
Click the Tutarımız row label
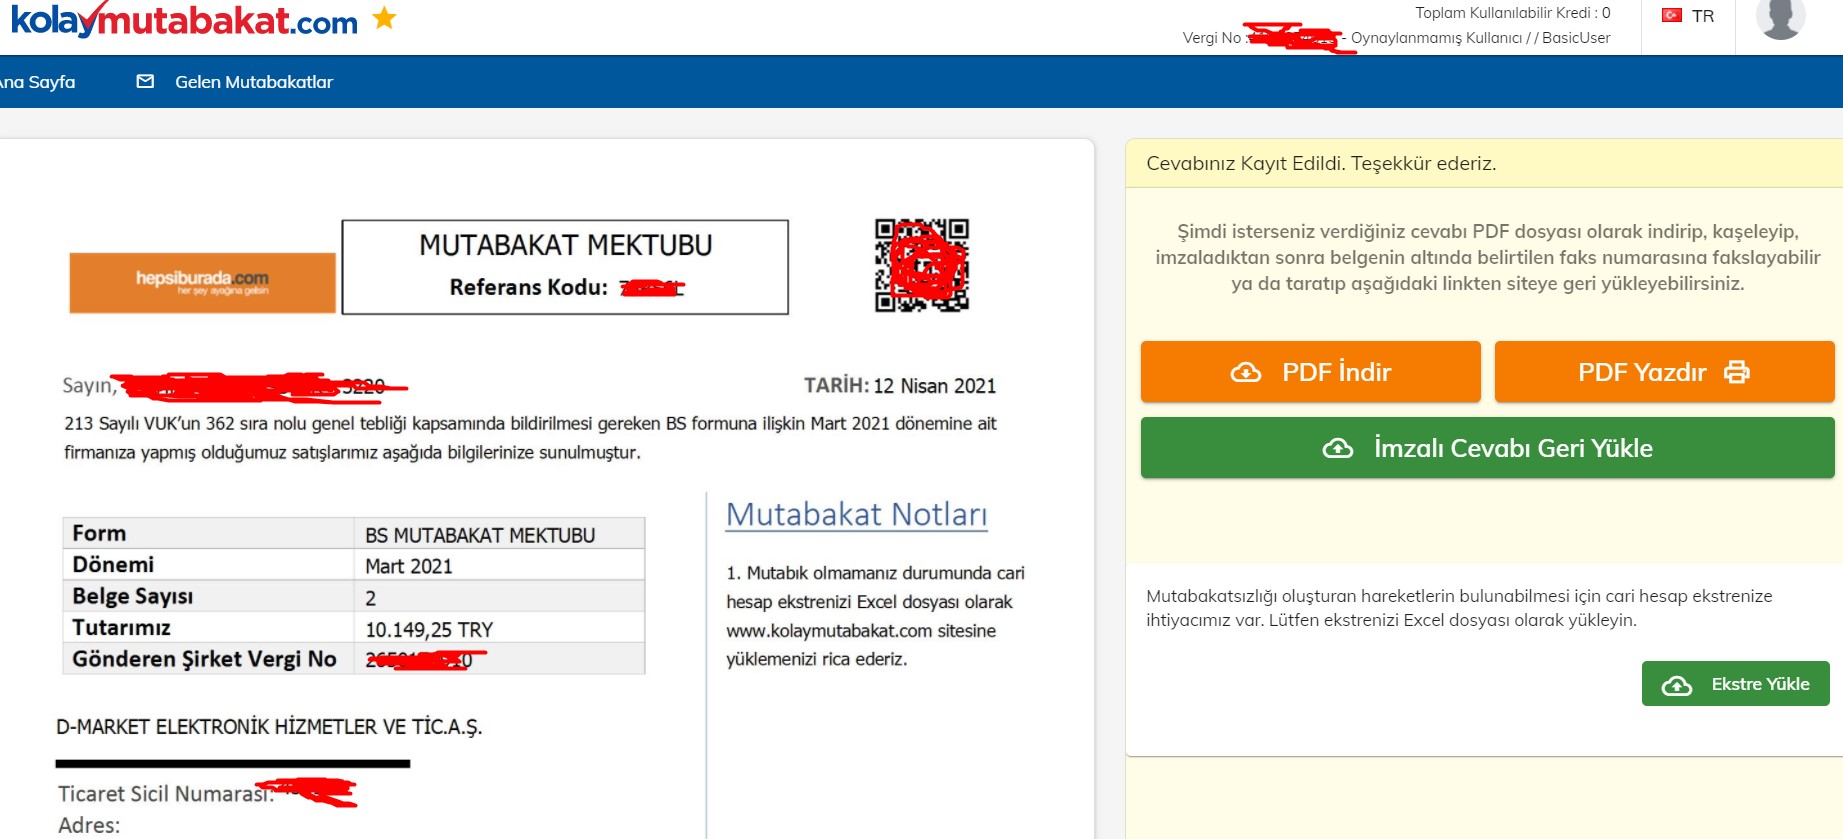(121, 628)
